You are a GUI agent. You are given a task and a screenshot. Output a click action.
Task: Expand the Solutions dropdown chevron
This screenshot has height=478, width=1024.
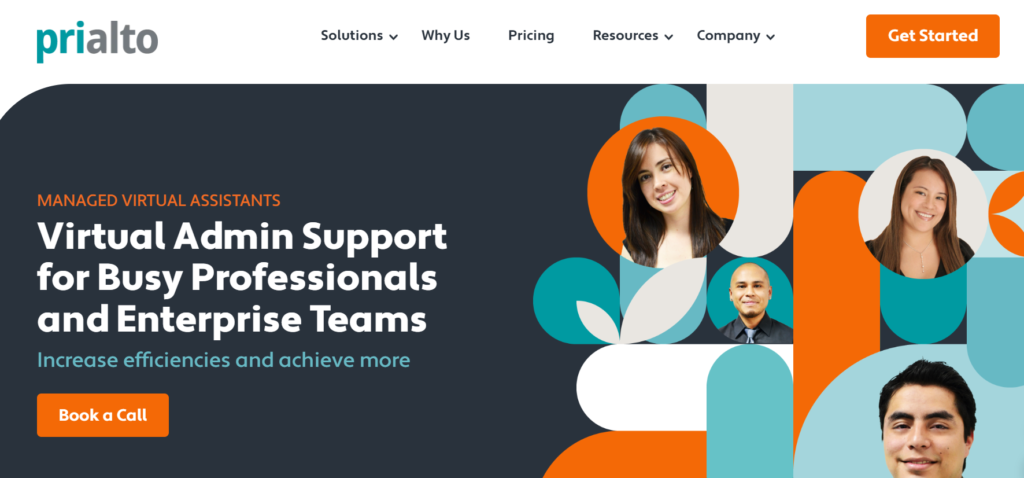(393, 37)
